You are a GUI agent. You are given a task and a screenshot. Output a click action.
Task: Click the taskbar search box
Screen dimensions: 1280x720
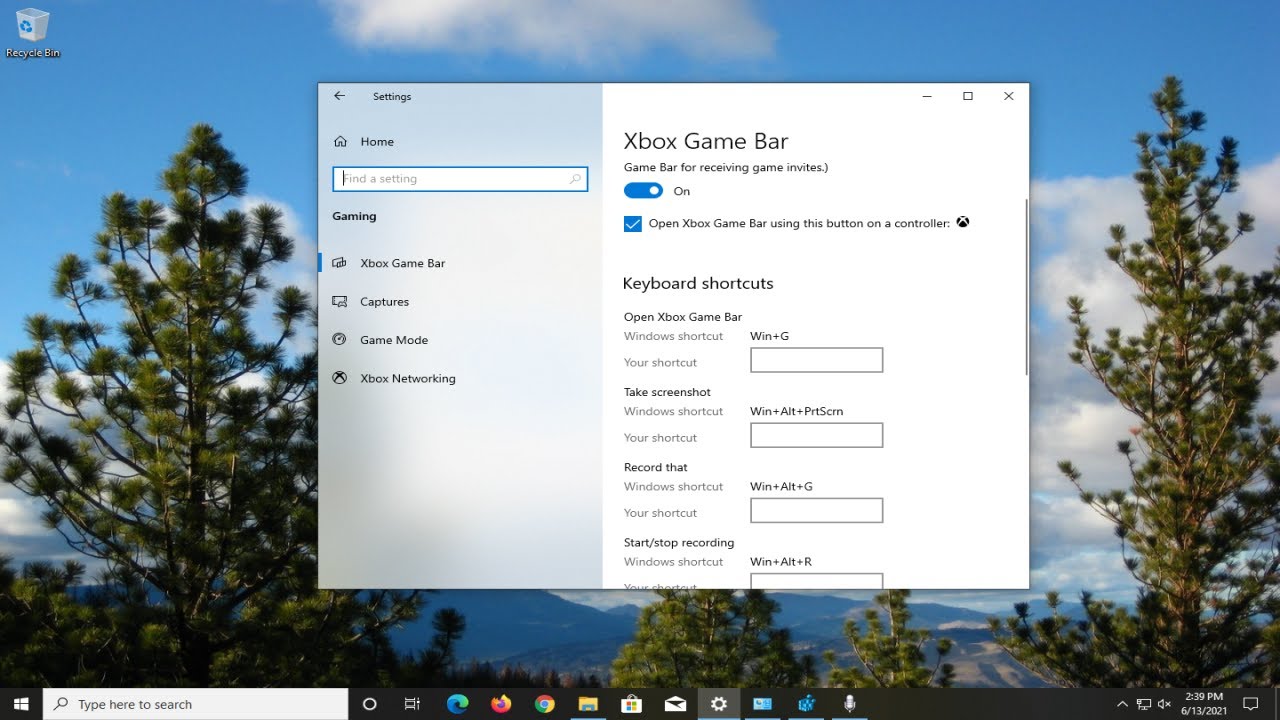[x=197, y=704]
